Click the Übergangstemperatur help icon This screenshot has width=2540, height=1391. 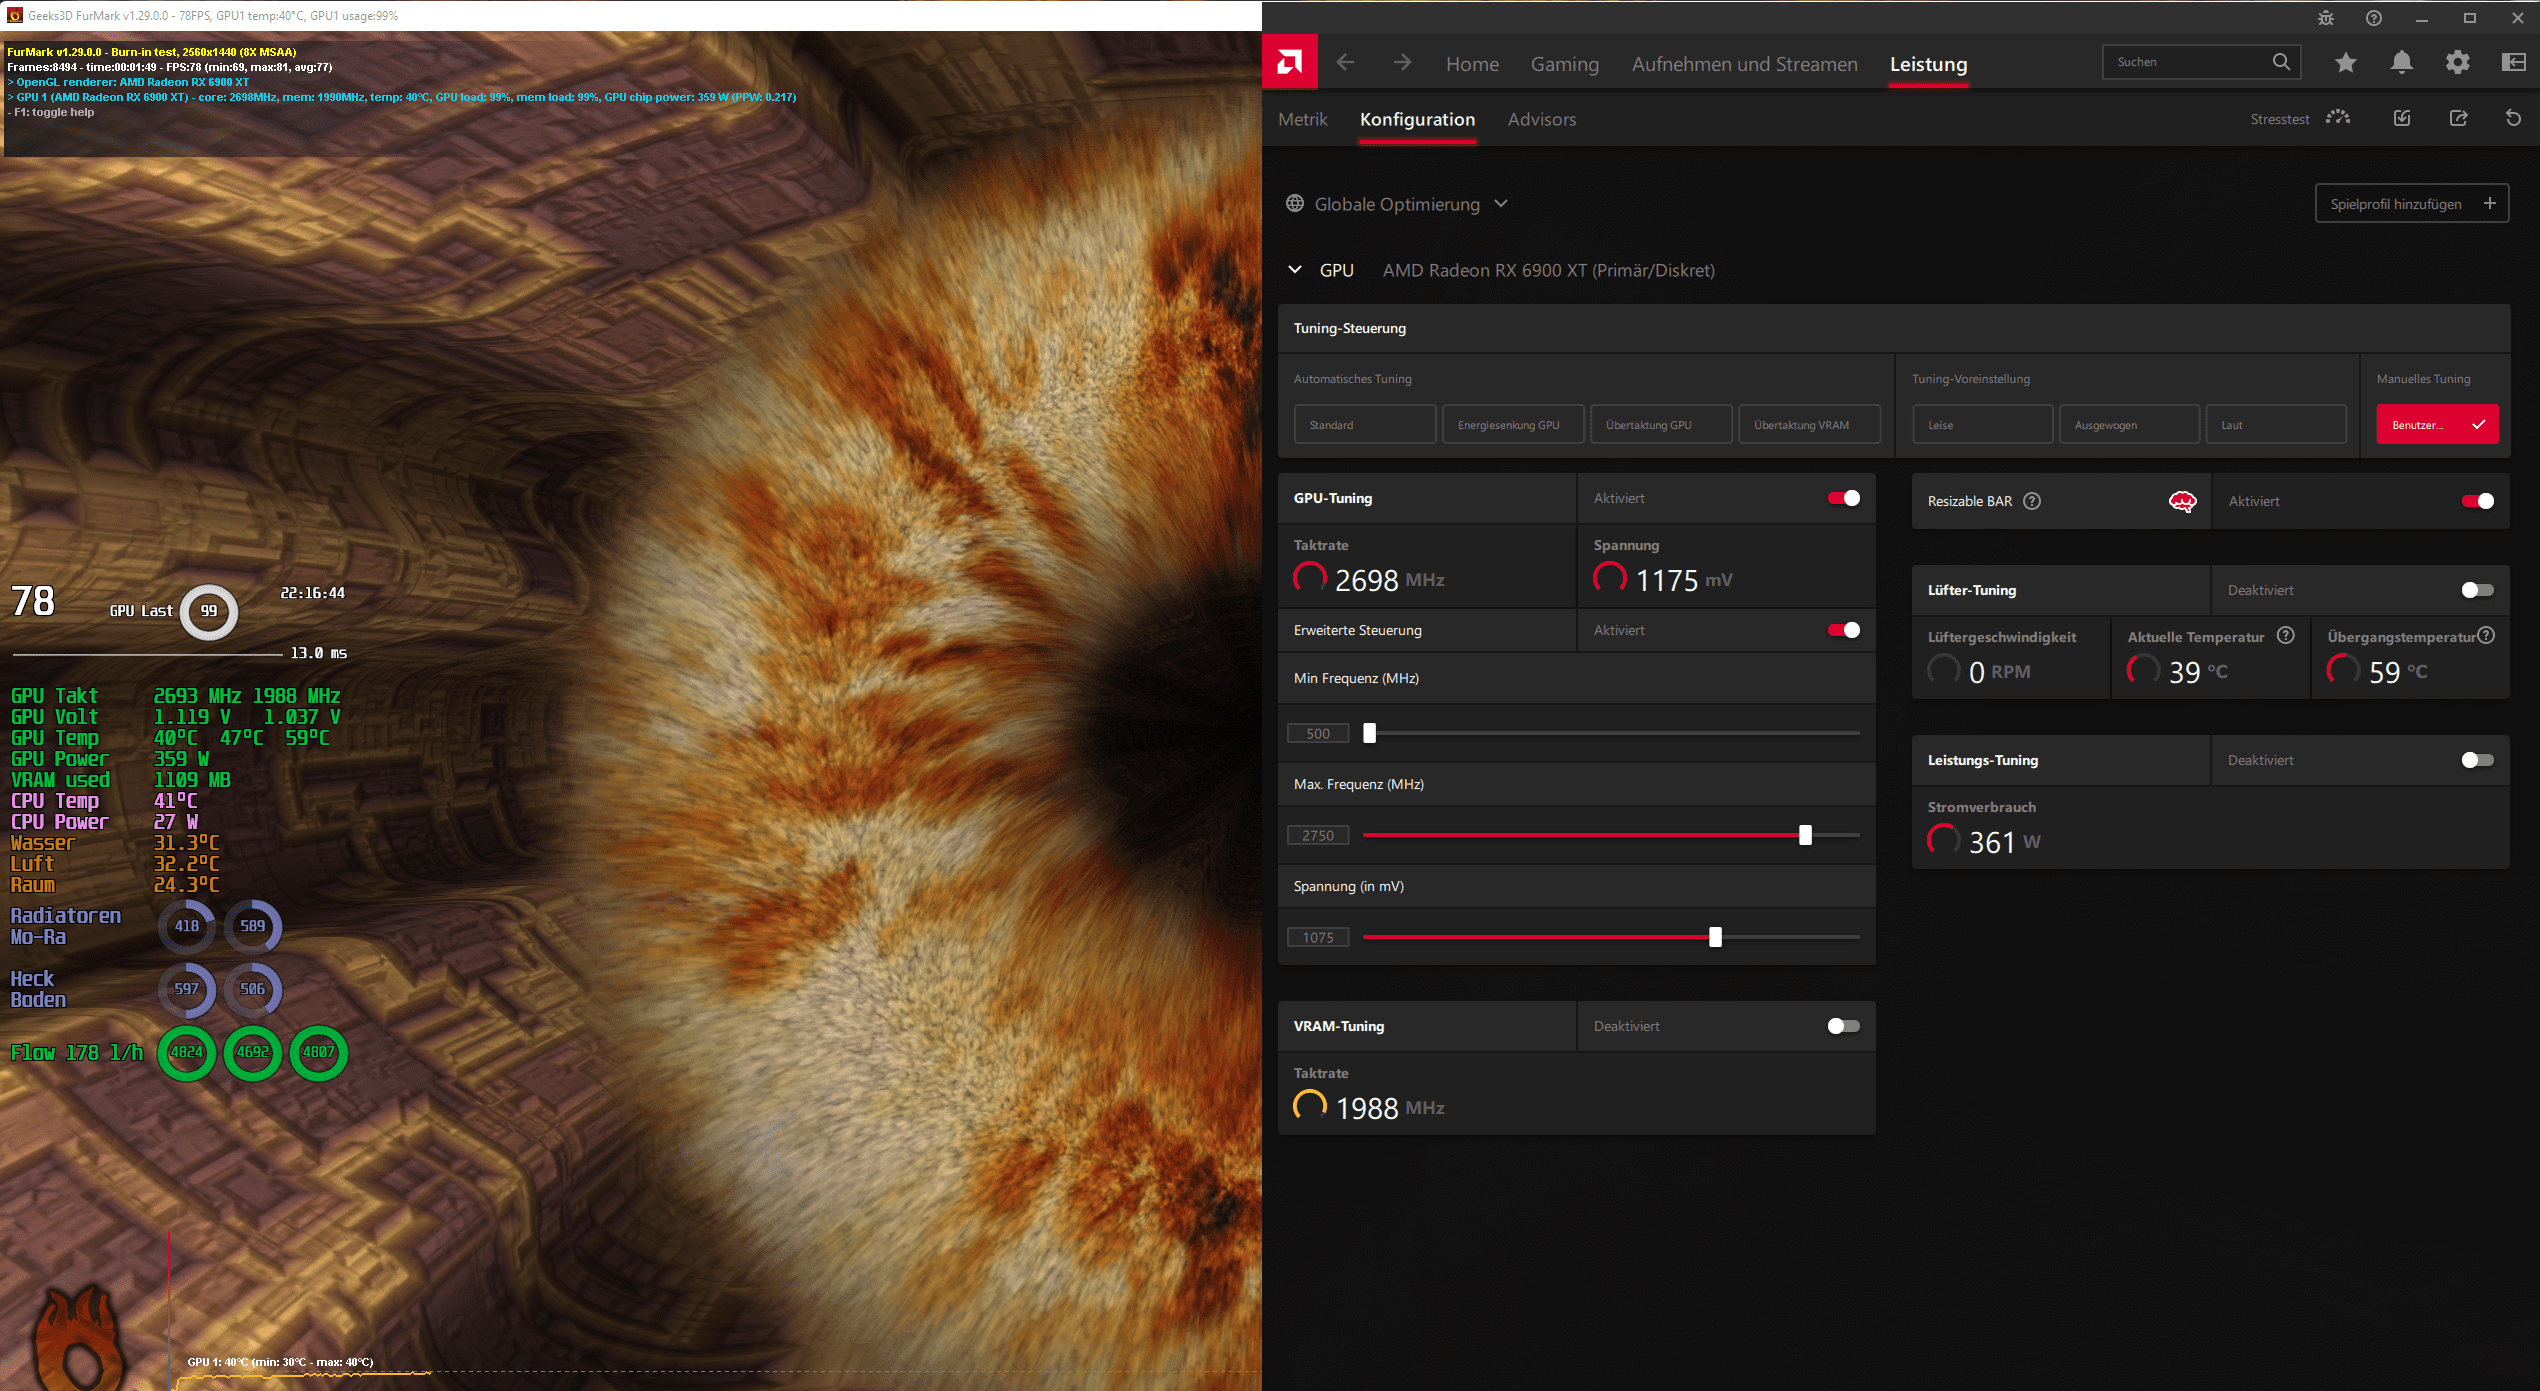coord(2486,635)
